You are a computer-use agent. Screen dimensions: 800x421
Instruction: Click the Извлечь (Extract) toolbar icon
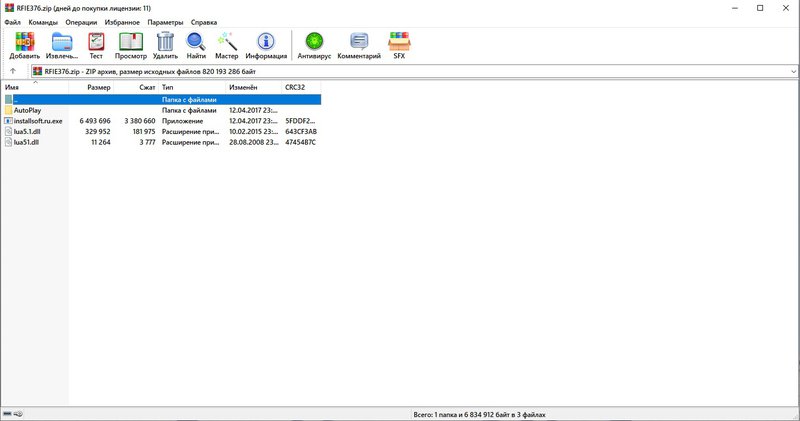click(x=62, y=41)
